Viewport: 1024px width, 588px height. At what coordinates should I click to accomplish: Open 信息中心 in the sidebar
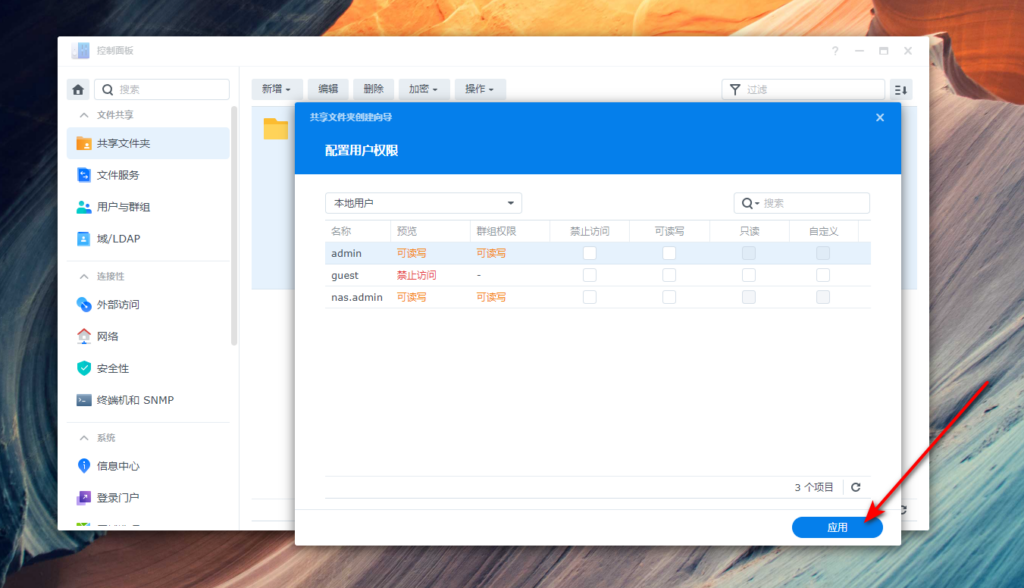148,466
